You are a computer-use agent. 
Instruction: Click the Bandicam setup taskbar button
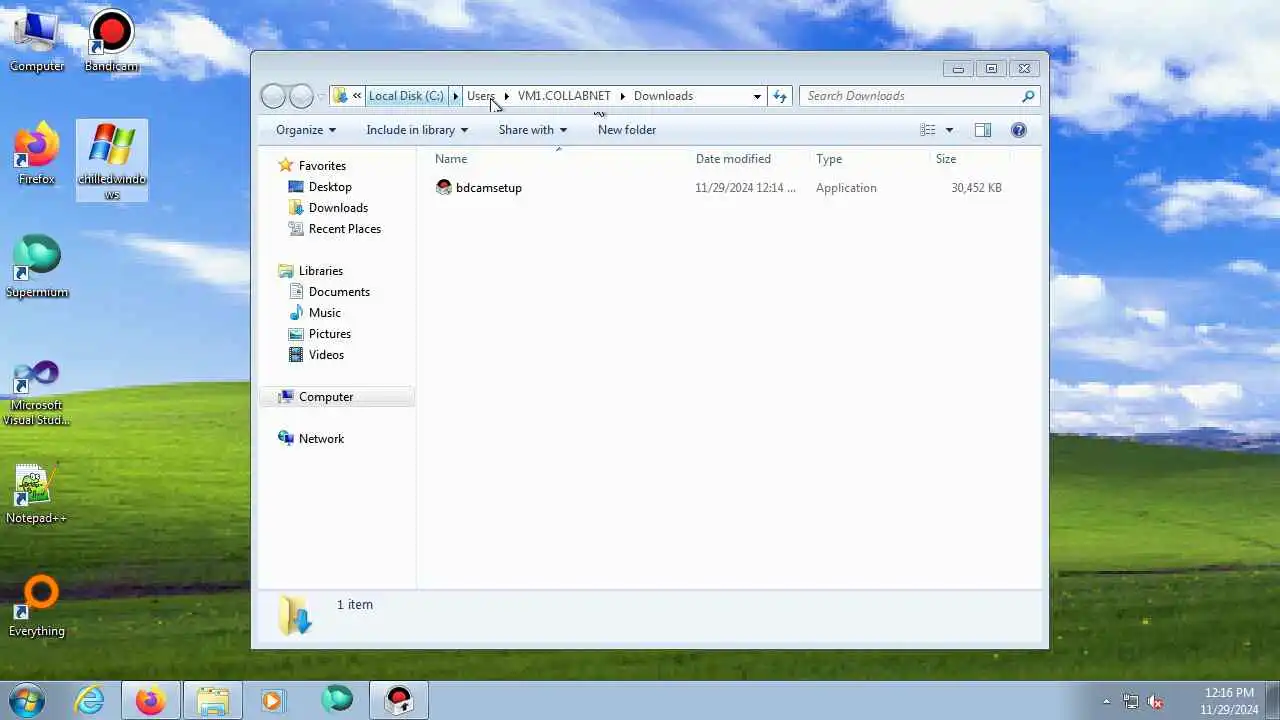click(399, 700)
